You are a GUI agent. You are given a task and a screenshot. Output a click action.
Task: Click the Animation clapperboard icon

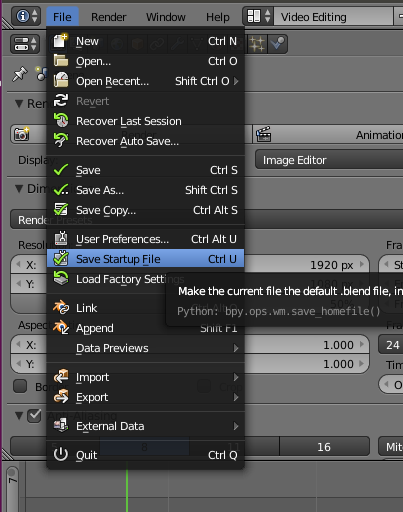(263, 134)
